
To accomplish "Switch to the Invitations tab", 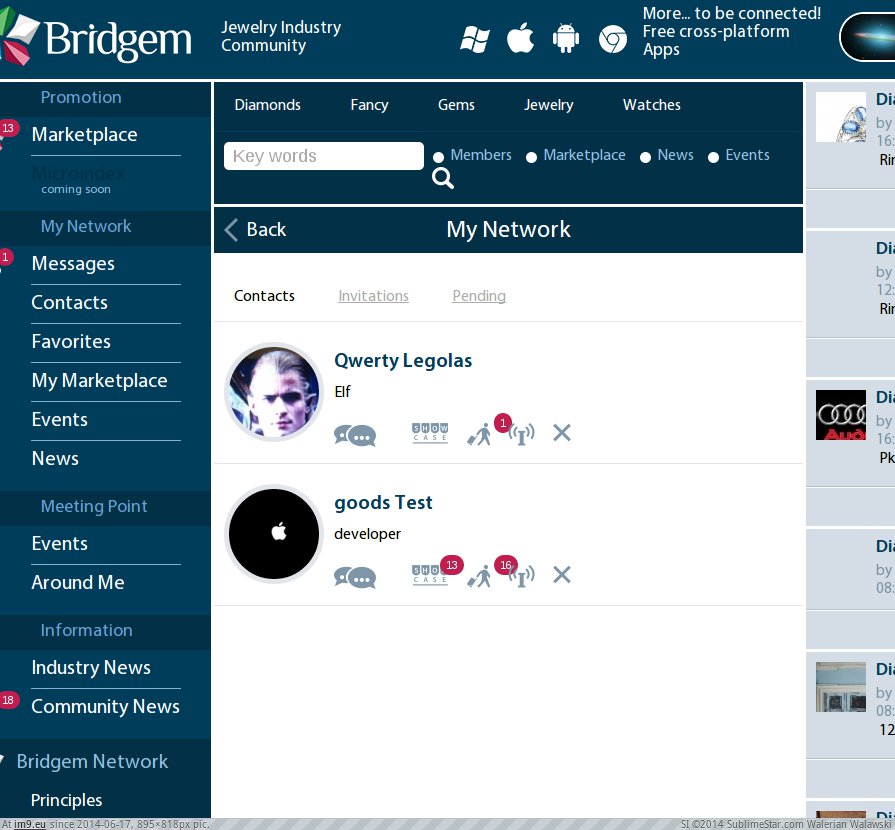I will pyautogui.click(x=373, y=296).
